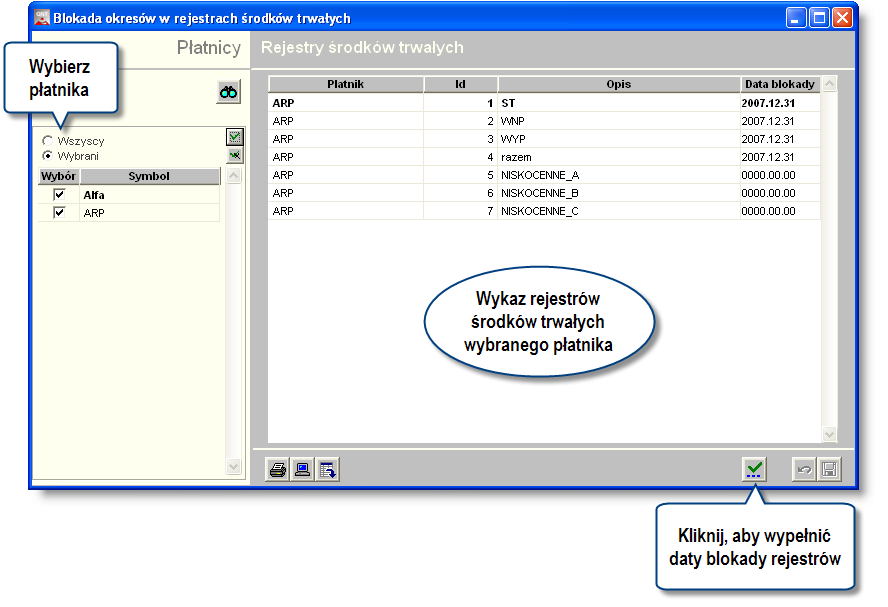Click block date 0000.00.00 of NISKOCENNE_A
Screen dimensions: 888x607
tap(768, 175)
